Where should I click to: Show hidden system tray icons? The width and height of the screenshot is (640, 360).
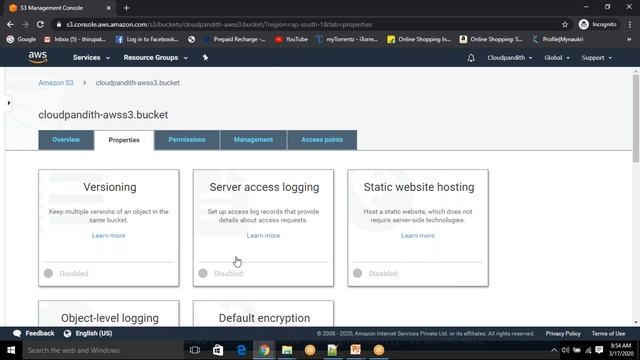554,350
